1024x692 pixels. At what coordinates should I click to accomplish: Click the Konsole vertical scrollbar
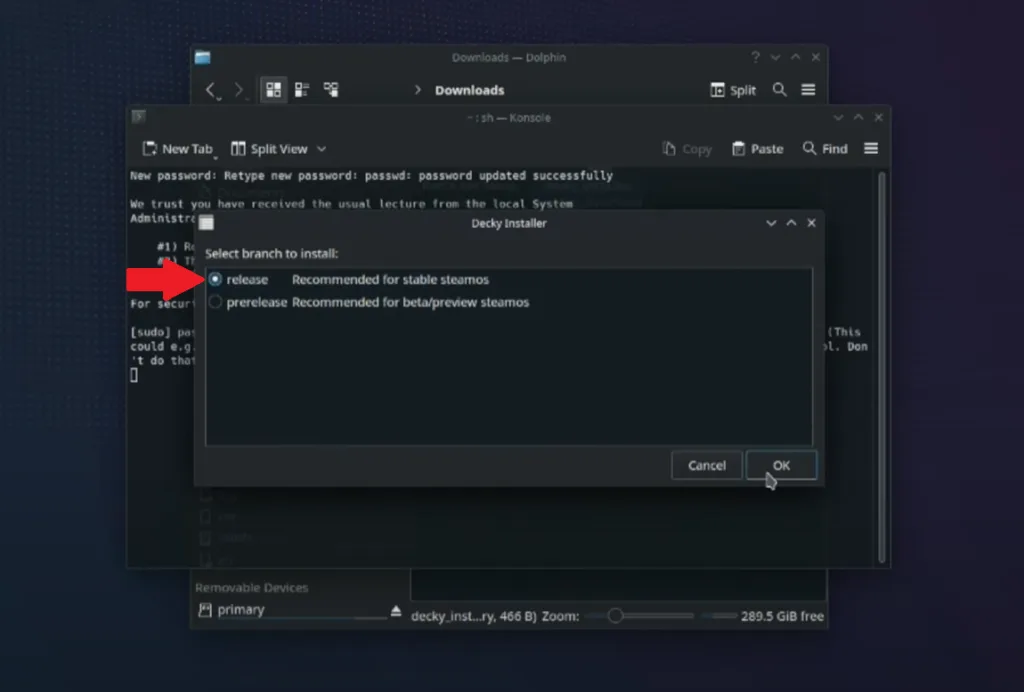coord(882,366)
